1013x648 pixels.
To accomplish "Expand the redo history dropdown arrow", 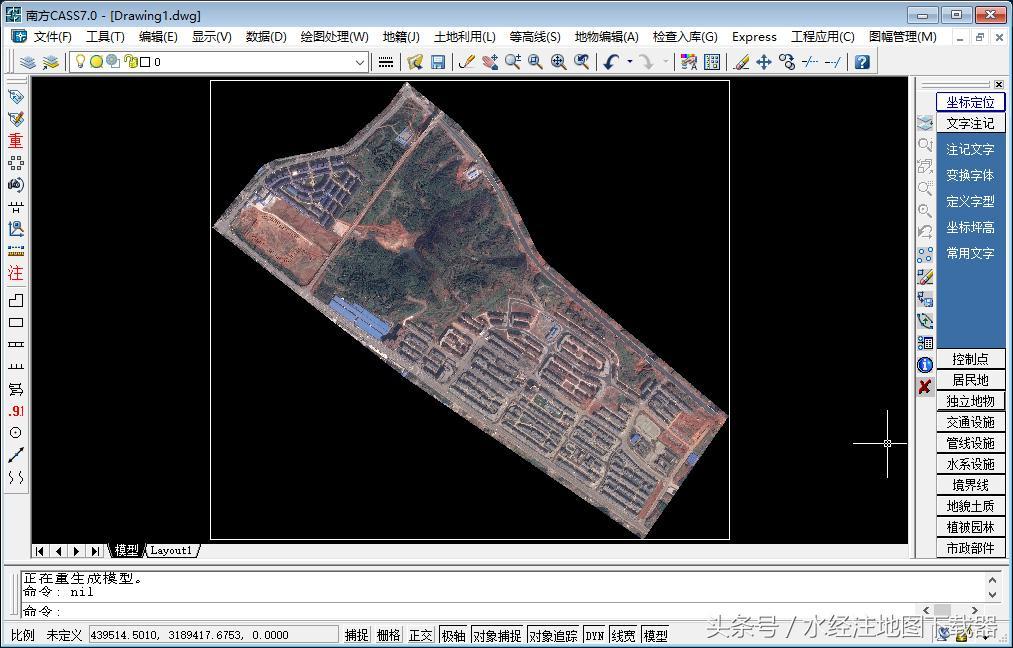I will [665, 62].
